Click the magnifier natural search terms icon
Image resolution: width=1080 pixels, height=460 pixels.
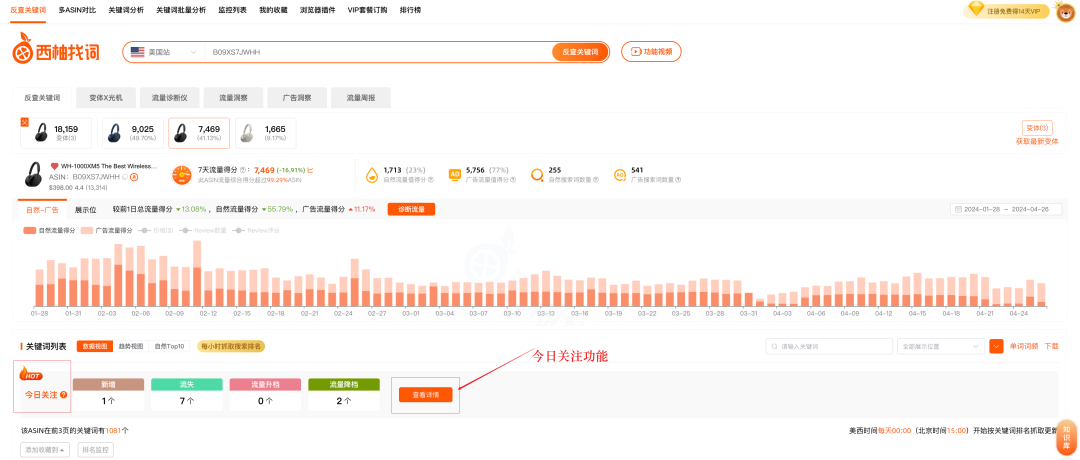coord(537,175)
